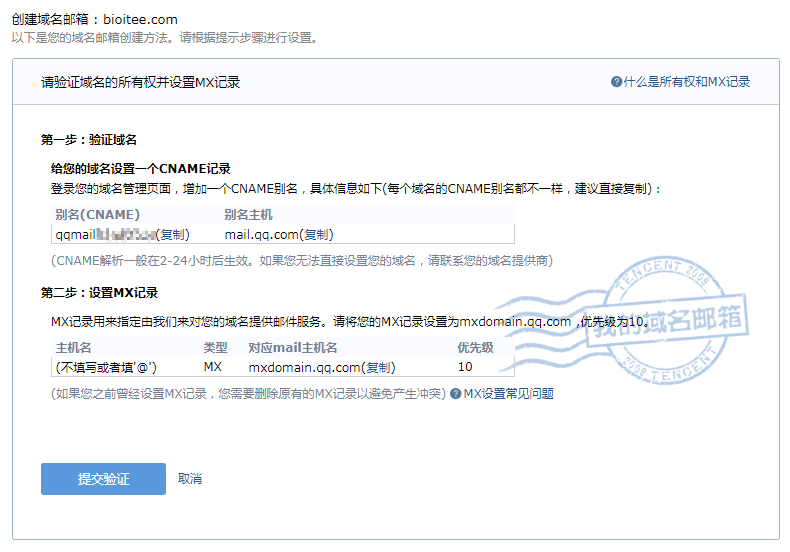The image size is (790, 552).
Task: Click the 主机名 column header
Action: (74, 348)
